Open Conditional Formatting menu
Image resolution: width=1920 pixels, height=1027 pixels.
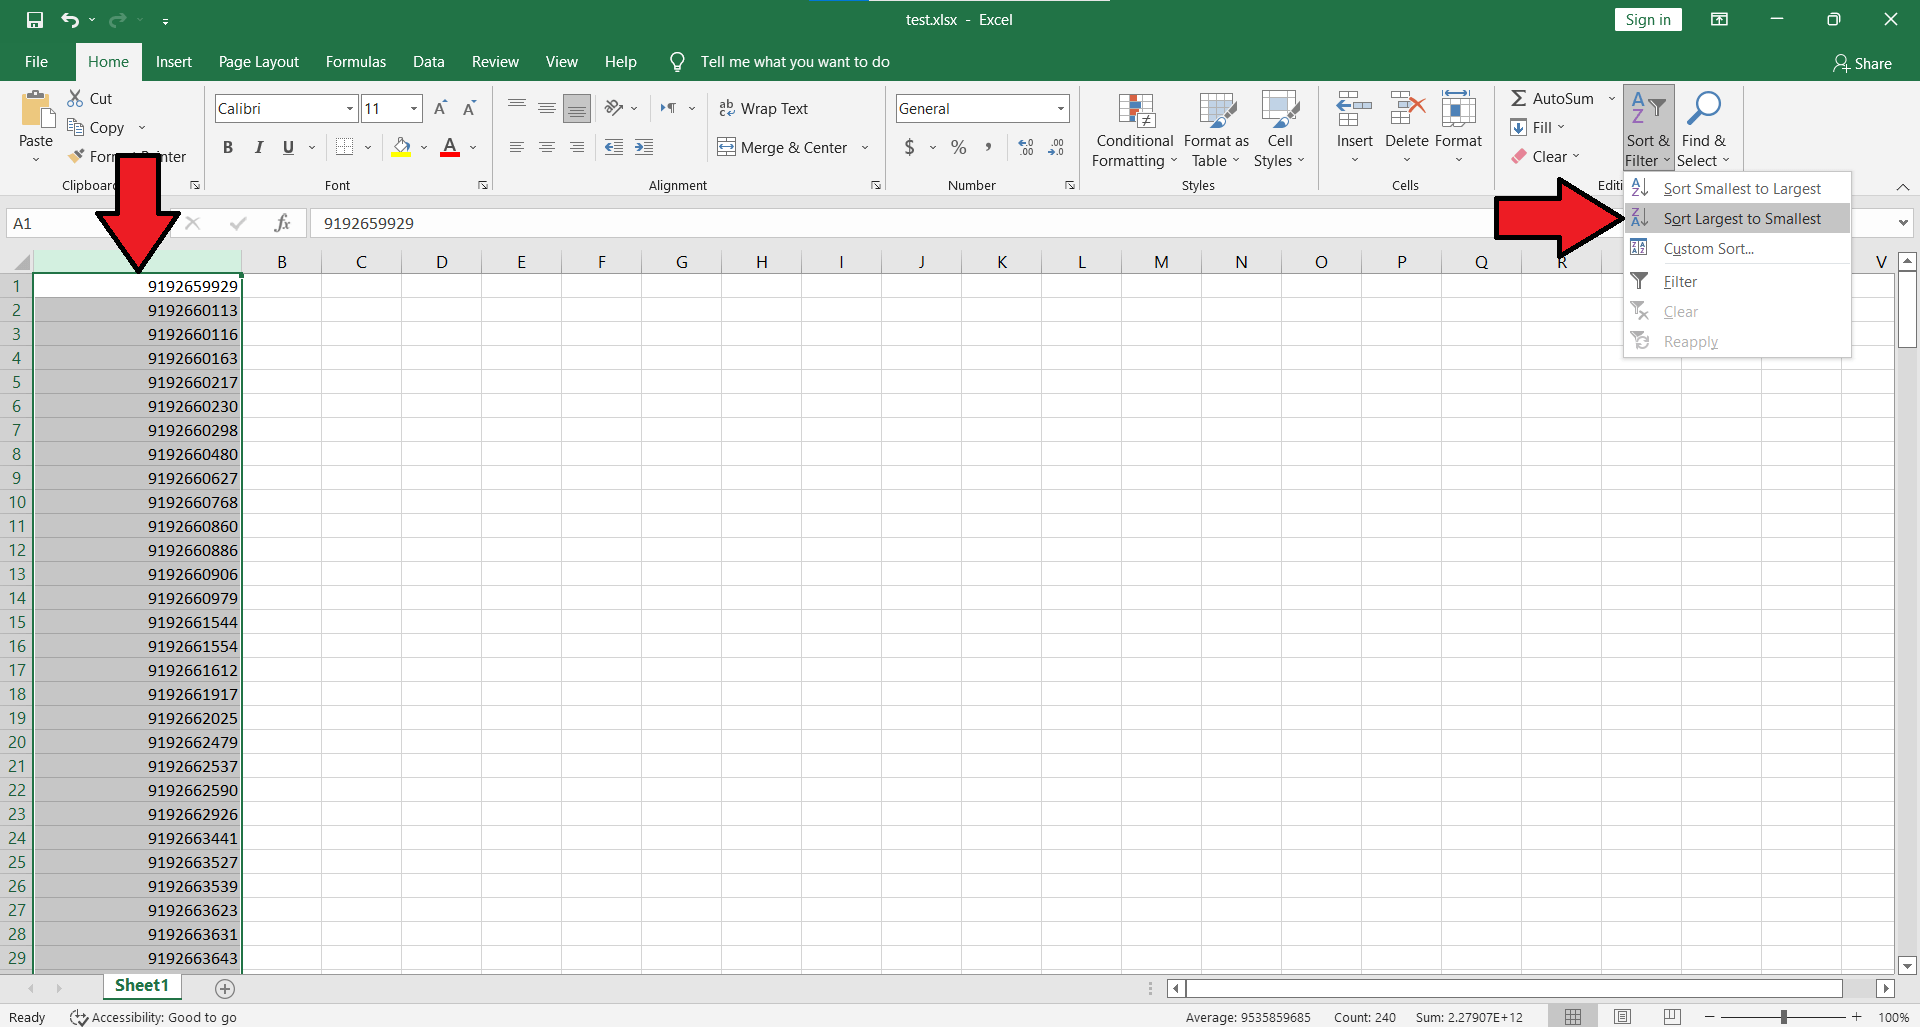[x=1134, y=130]
